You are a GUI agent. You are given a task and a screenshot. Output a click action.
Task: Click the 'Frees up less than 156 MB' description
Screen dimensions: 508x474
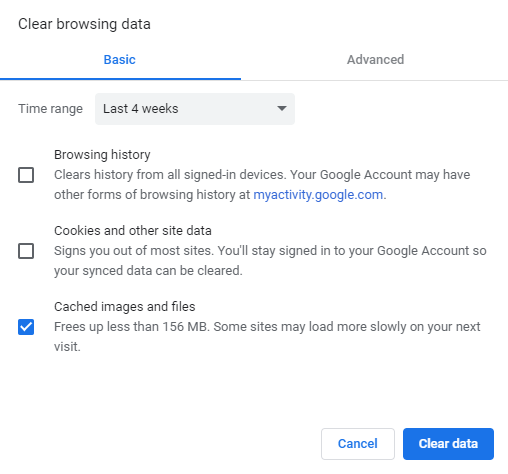click(267, 337)
